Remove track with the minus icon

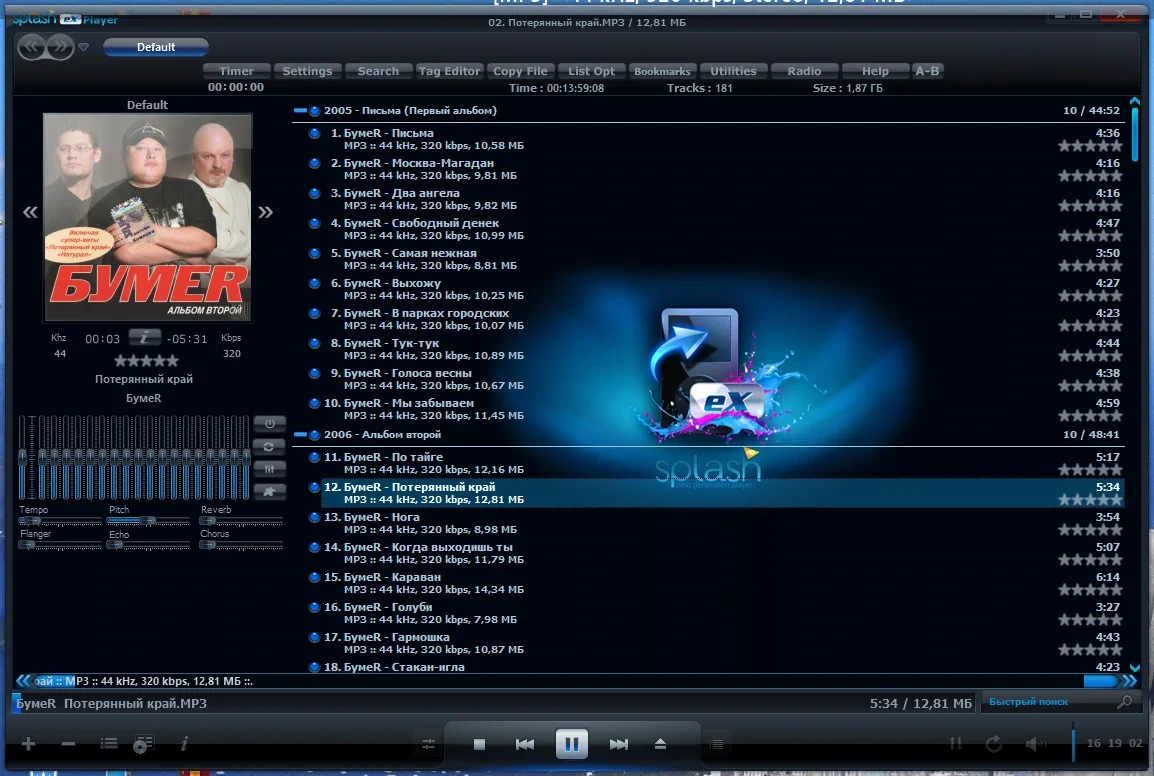(x=68, y=744)
